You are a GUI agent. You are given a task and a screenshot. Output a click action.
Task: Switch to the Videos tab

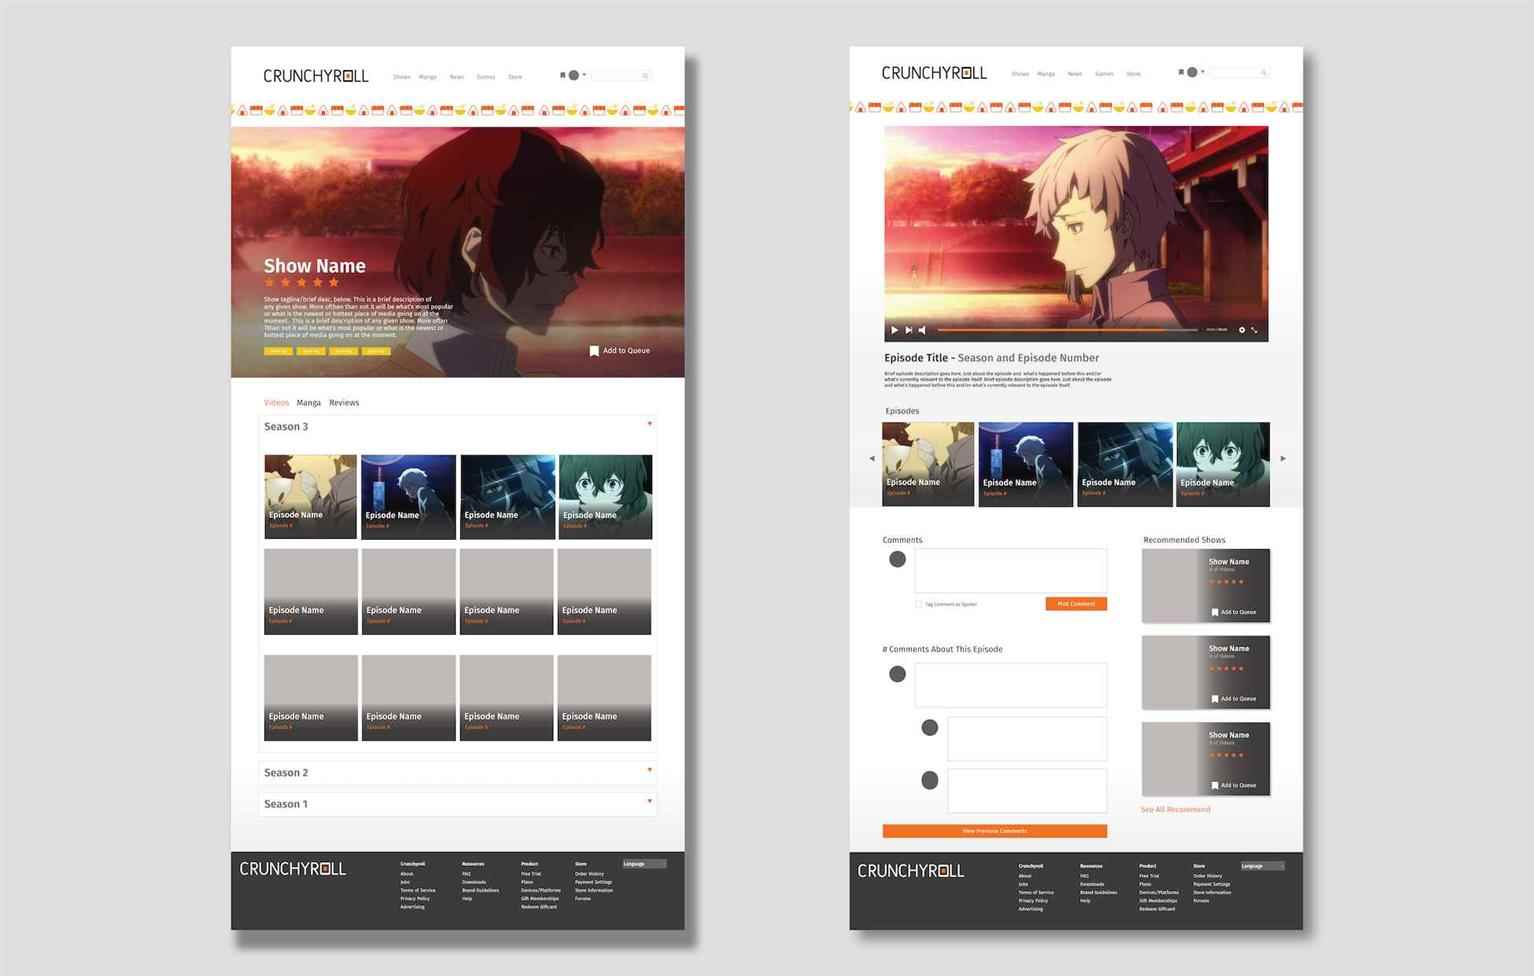click(x=276, y=403)
